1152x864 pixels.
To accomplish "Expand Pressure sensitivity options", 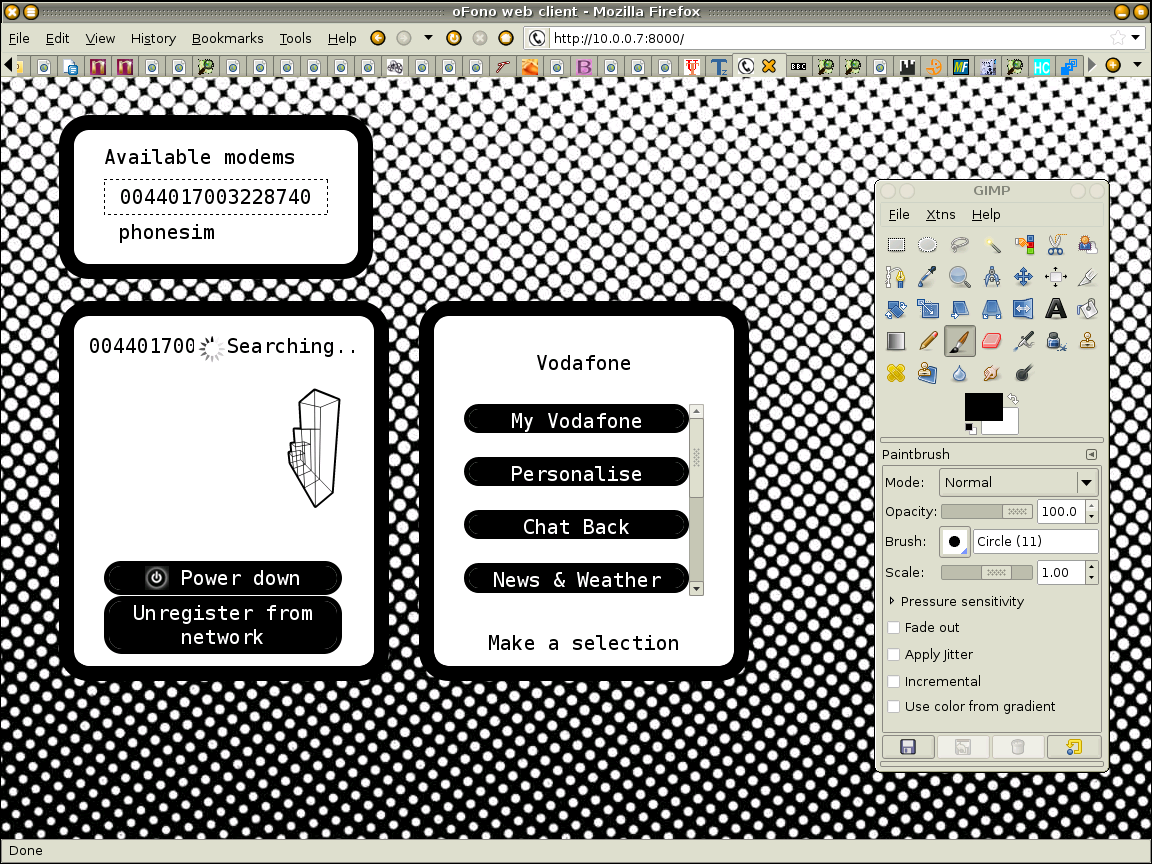I will tap(892, 601).
